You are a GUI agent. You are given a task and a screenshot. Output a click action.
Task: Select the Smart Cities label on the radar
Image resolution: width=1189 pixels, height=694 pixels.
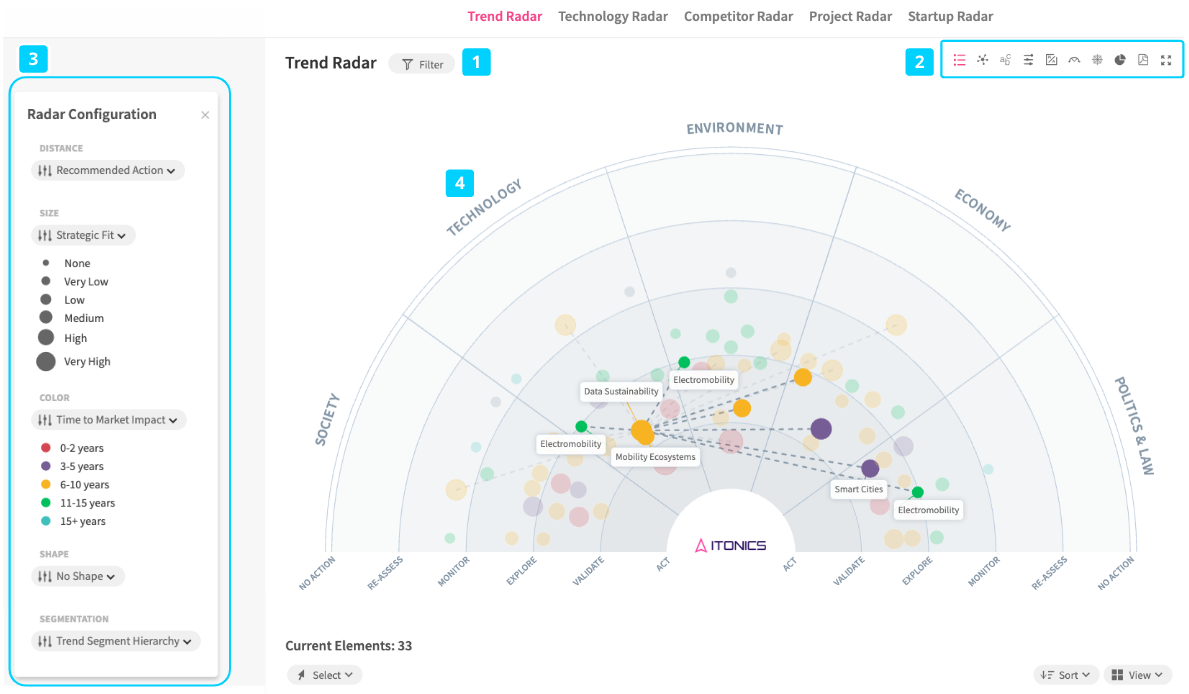859,490
